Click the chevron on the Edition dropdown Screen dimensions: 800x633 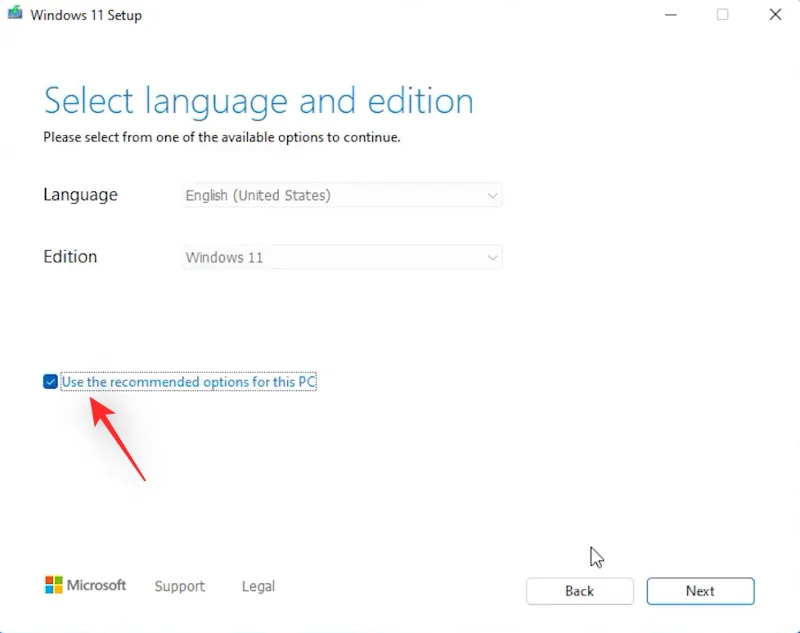click(492, 257)
